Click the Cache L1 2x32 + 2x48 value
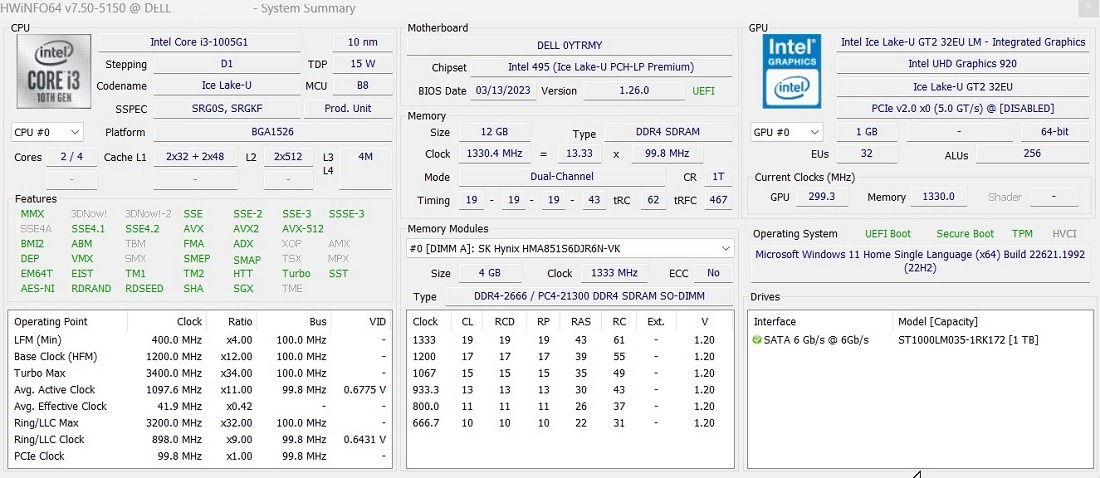Screen dimensions: 1100x478 tap(195, 157)
